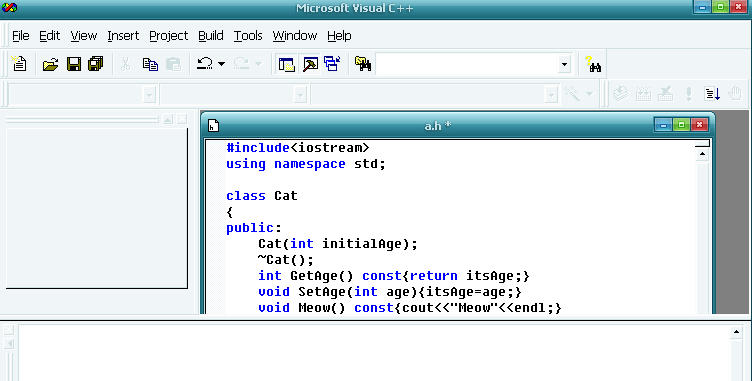Screen dimensions: 752x381
Task: Click the Find in Files binoculars icon
Action: (x=363, y=64)
